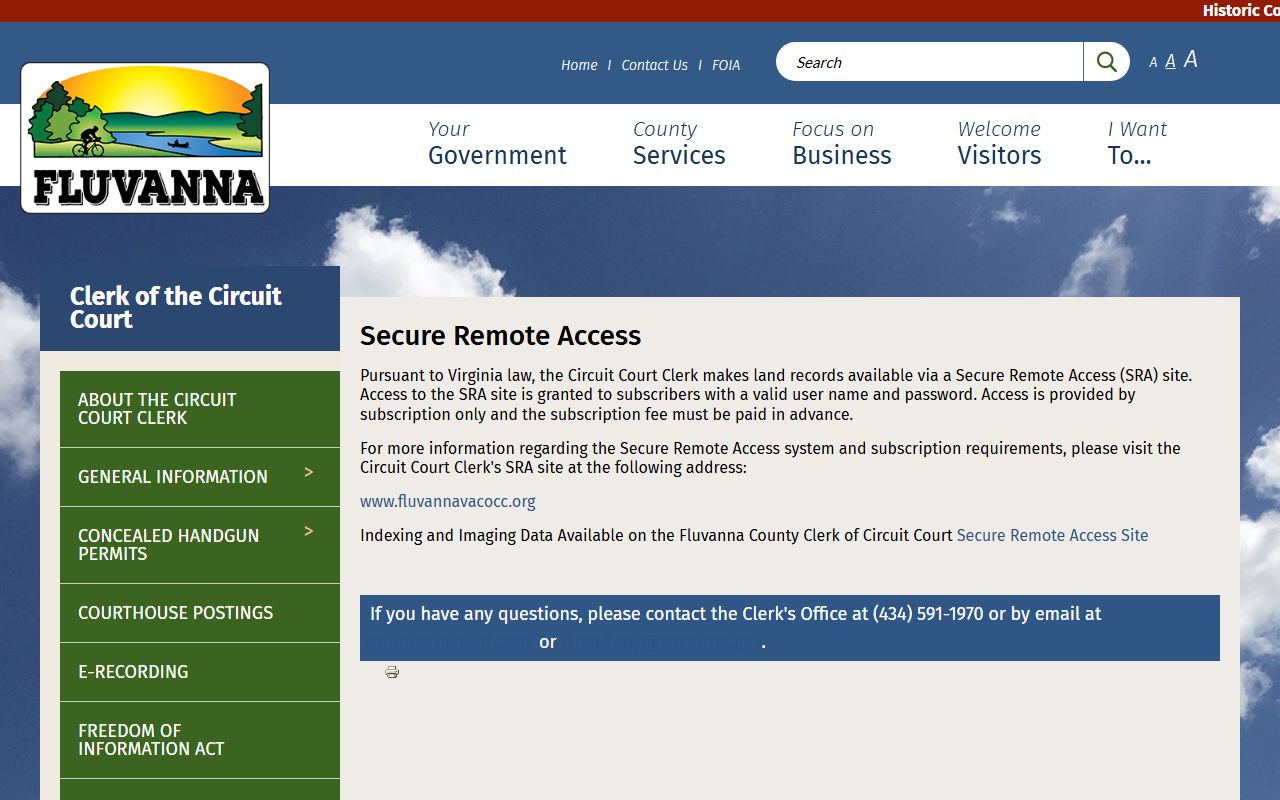Expand the General Information submenu arrow
The image size is (1280, 800).
coord(309,472)
